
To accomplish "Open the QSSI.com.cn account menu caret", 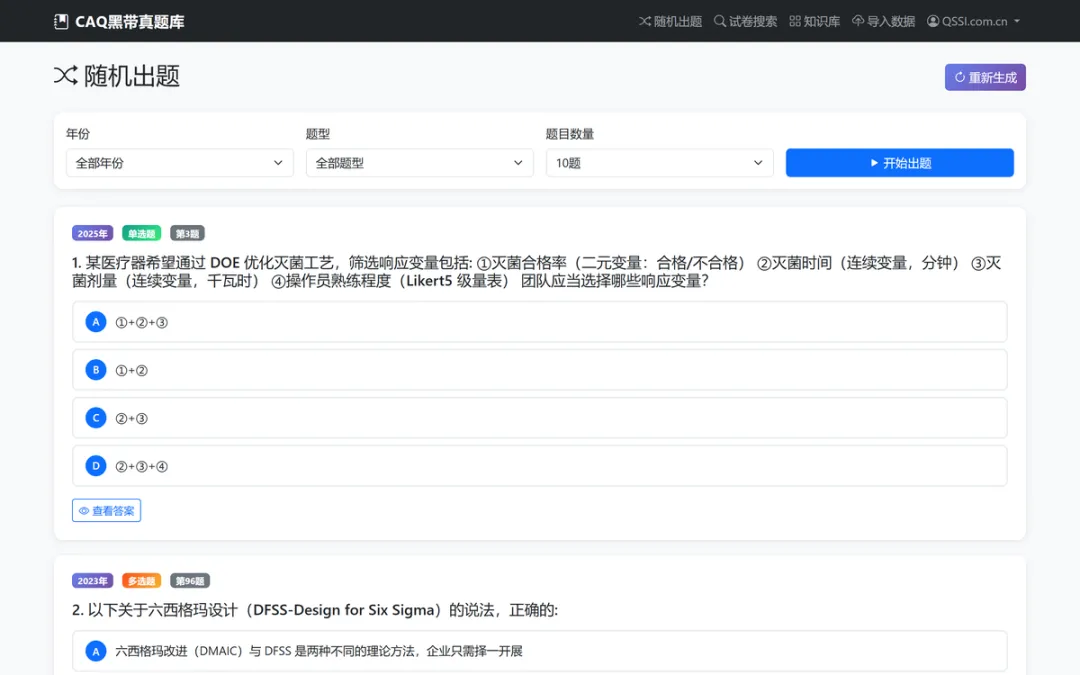I will click(x=1017, y=21).
